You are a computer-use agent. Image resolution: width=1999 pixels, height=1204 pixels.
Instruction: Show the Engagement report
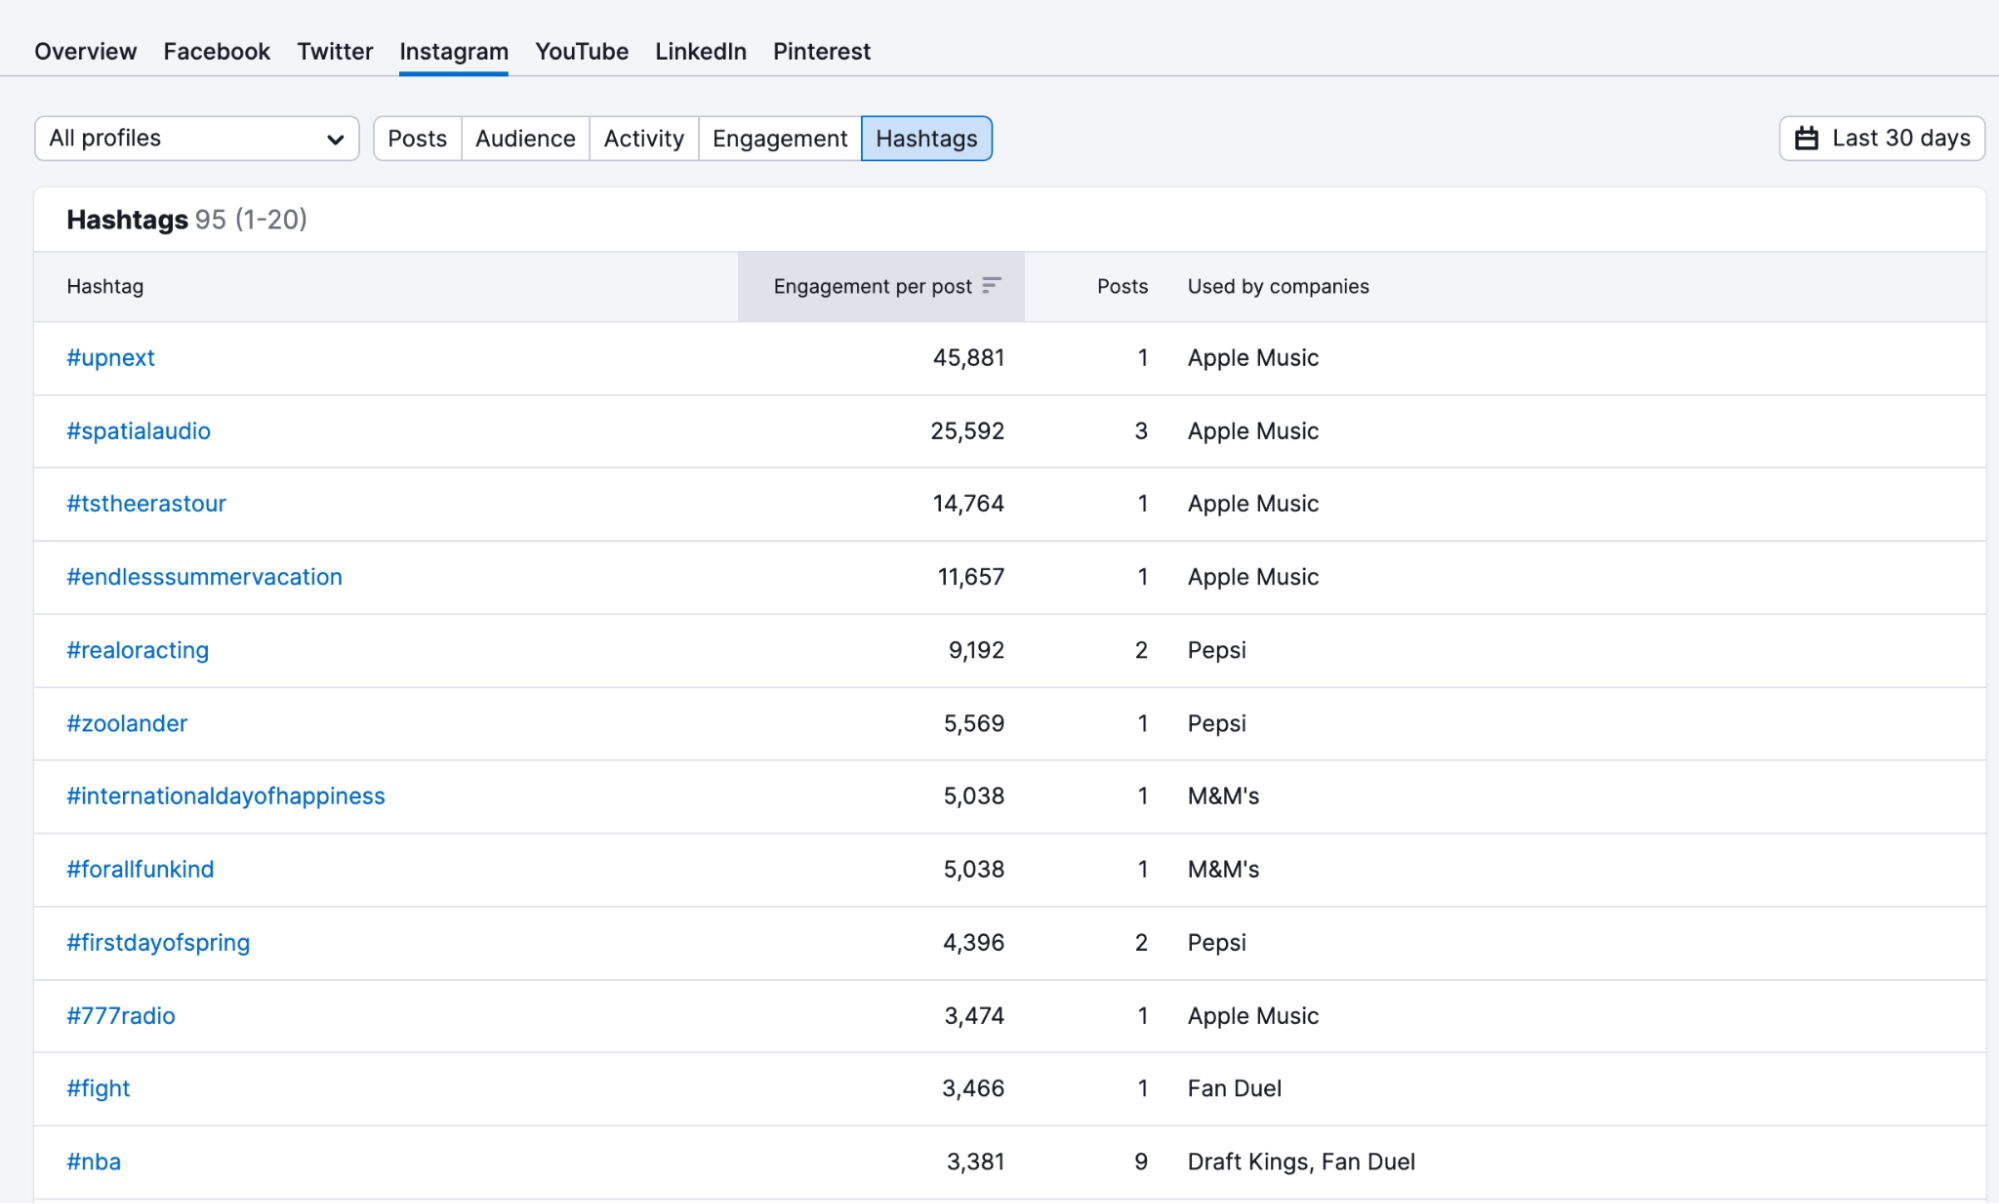click(x=779, y=138)
